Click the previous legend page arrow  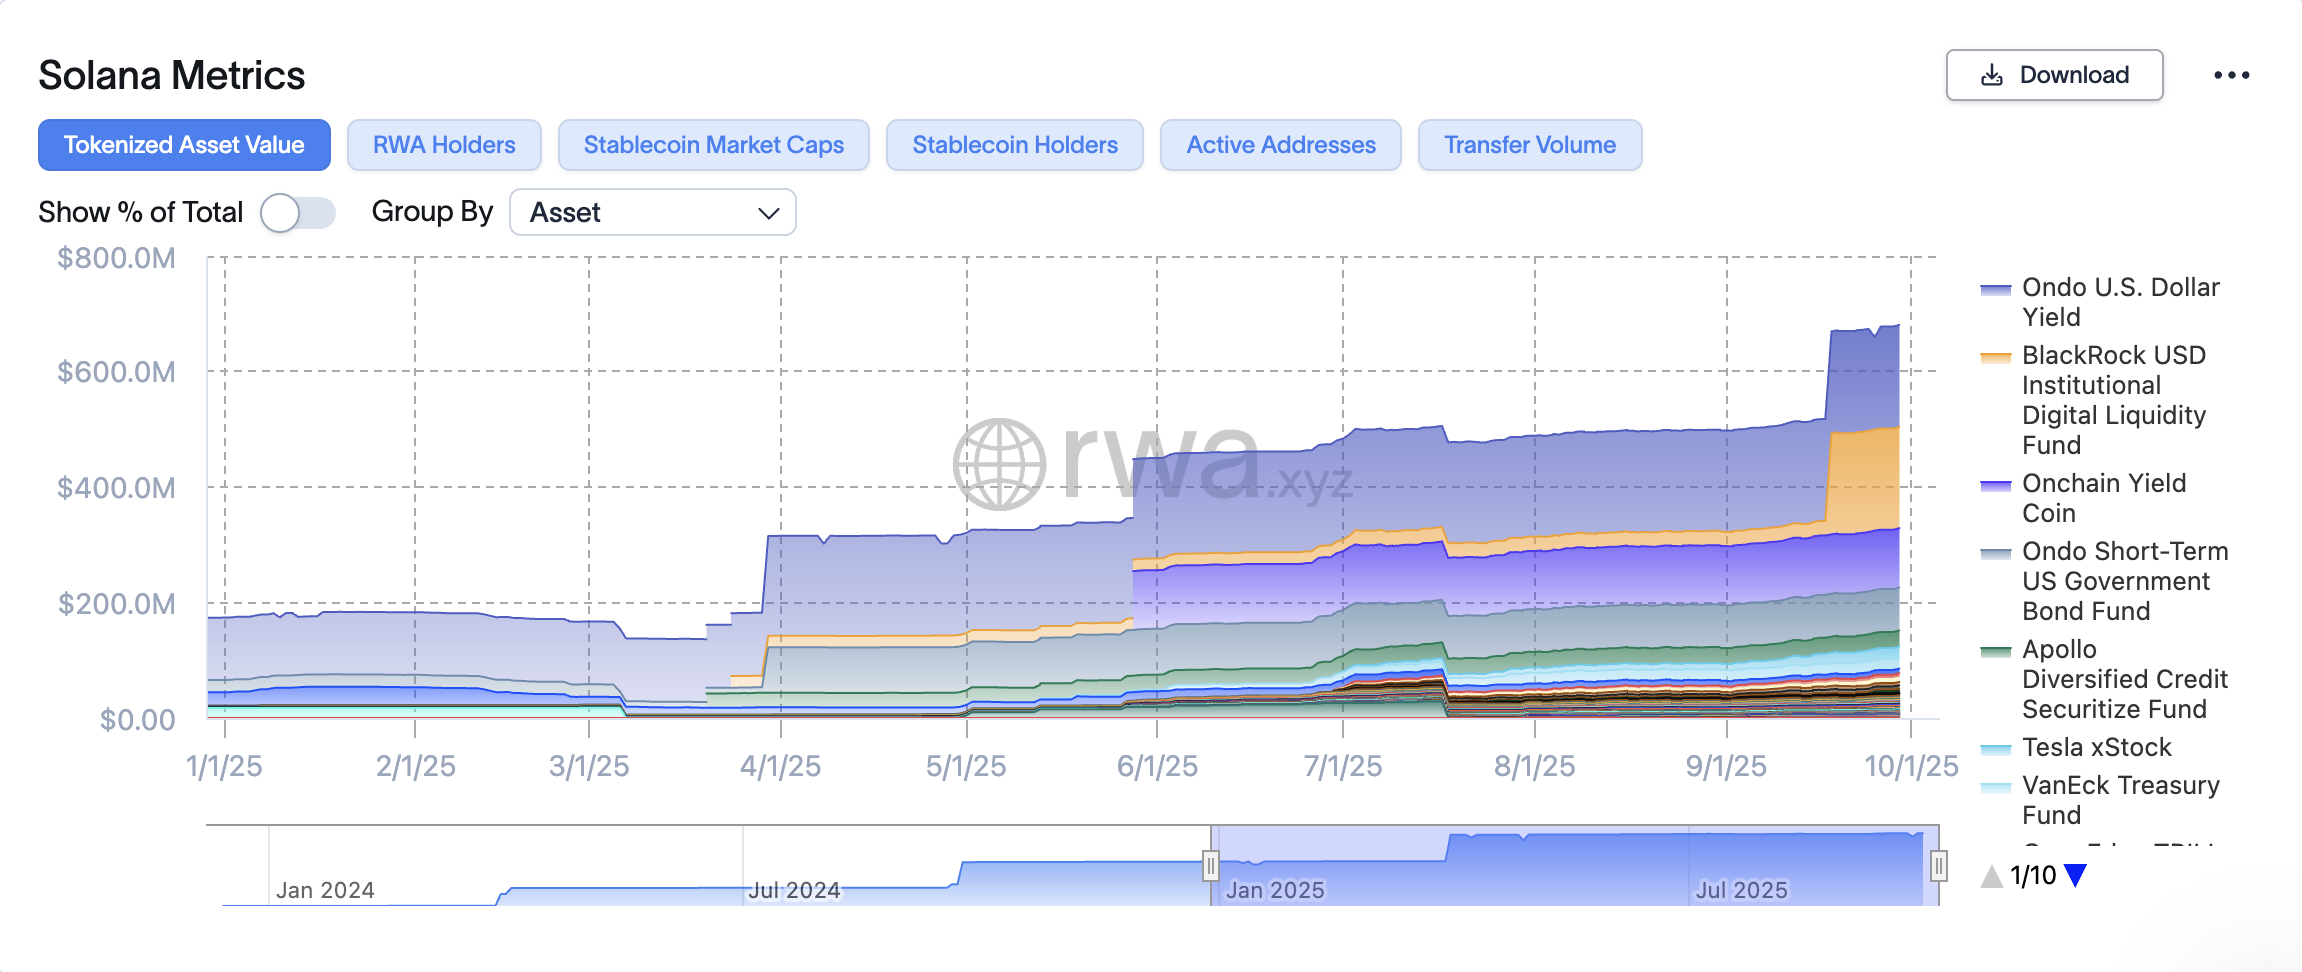tap(1991, 876)
